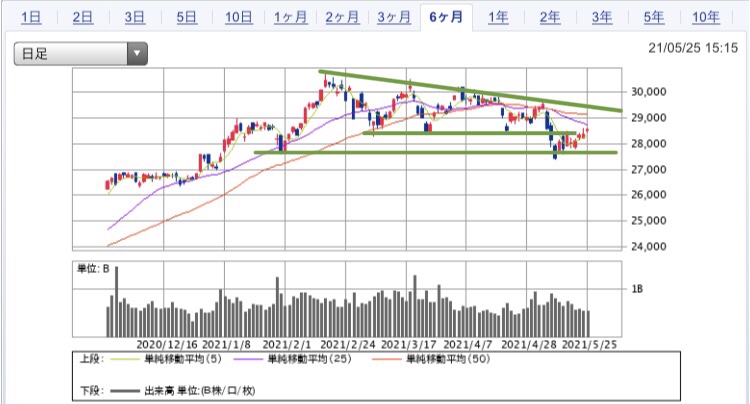Image resolution: width=750 pixels, height=404 pixels.
Task: Open the 日足 candle interval combo box
Action: point(80,54)
